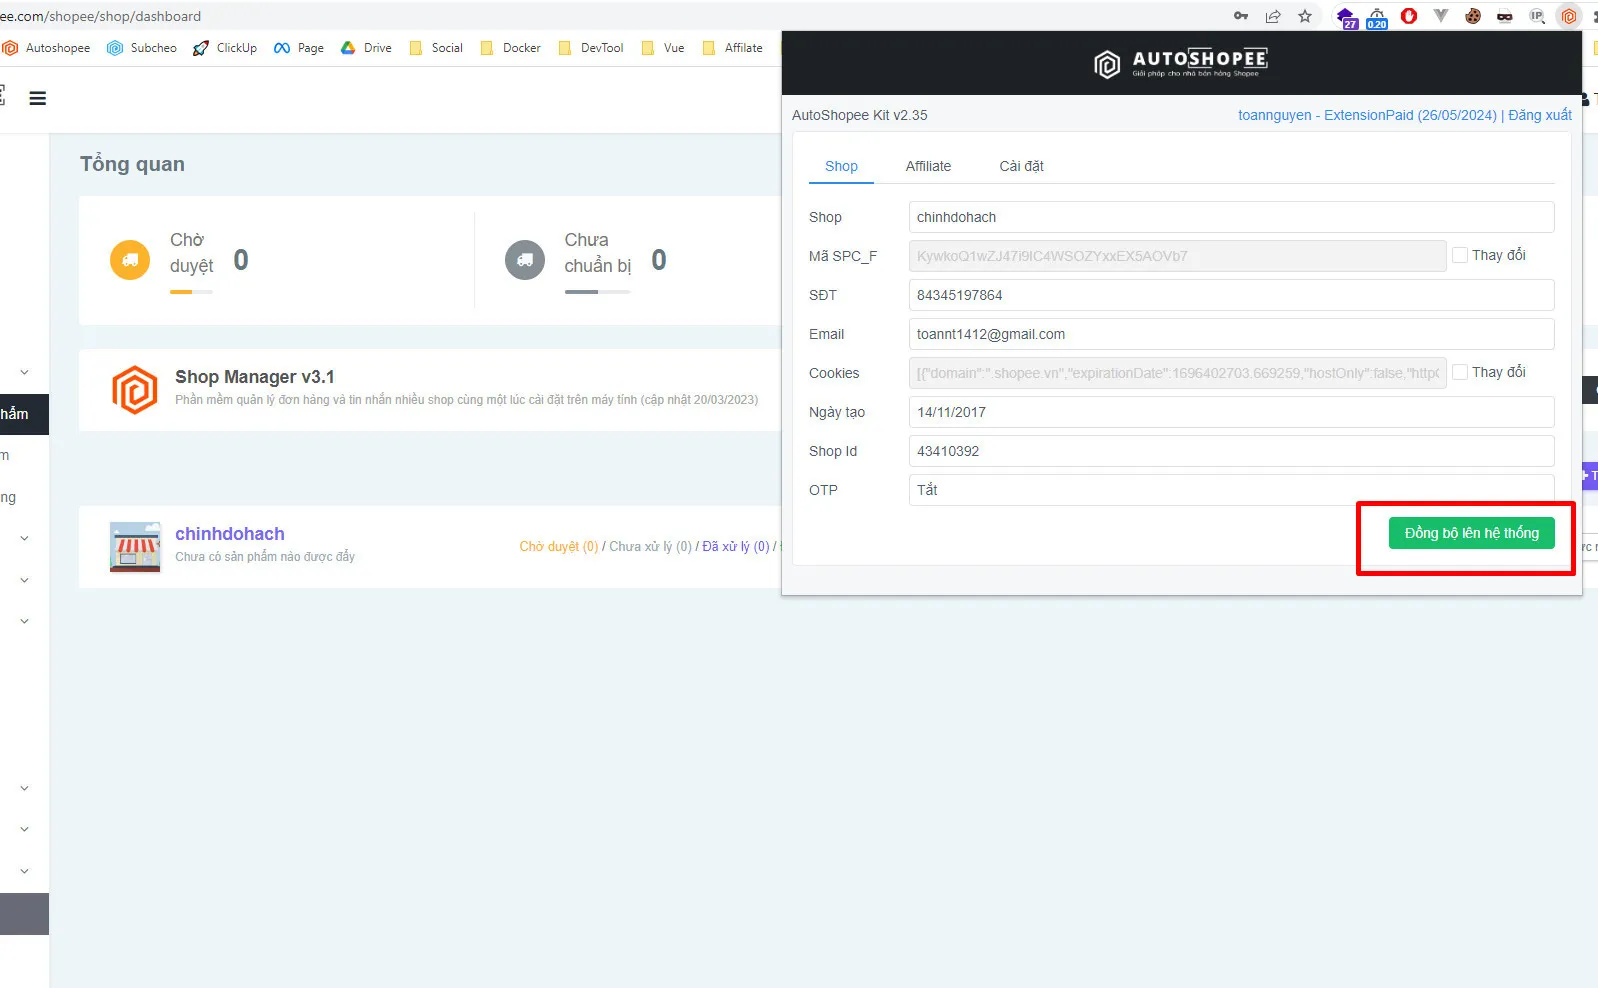Open the purple extension with badge 27
Viewport: 1598px width, 988px height.
pos(1346,17)
